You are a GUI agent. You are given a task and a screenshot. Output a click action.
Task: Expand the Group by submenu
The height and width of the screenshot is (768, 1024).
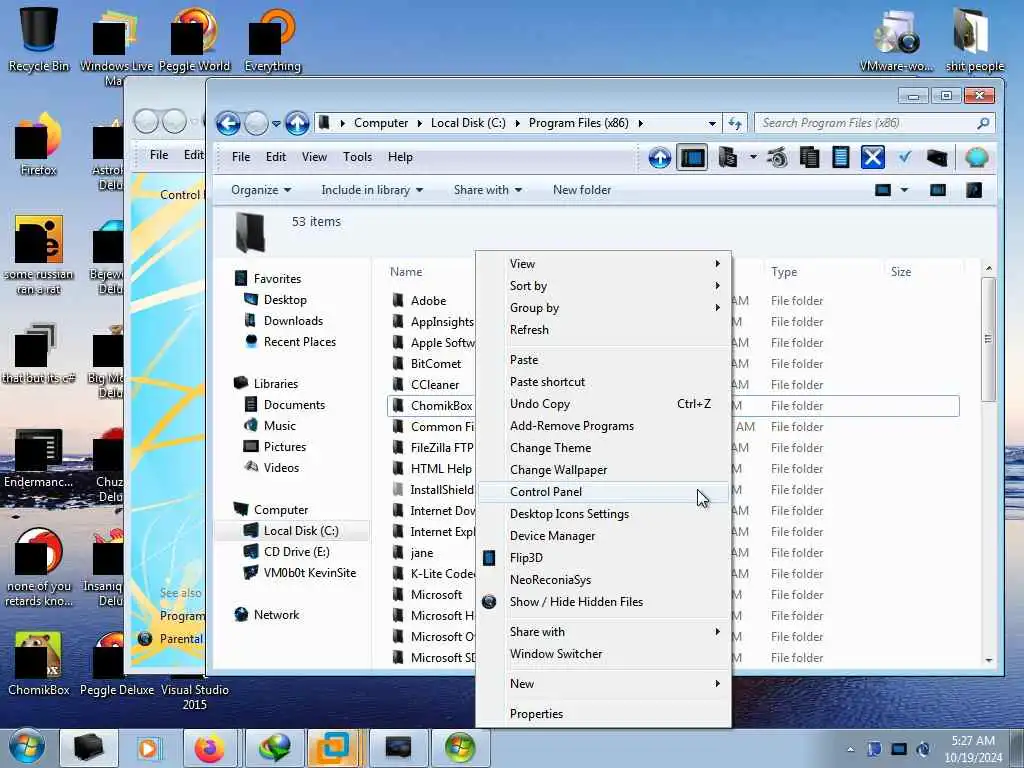(604, 308)
